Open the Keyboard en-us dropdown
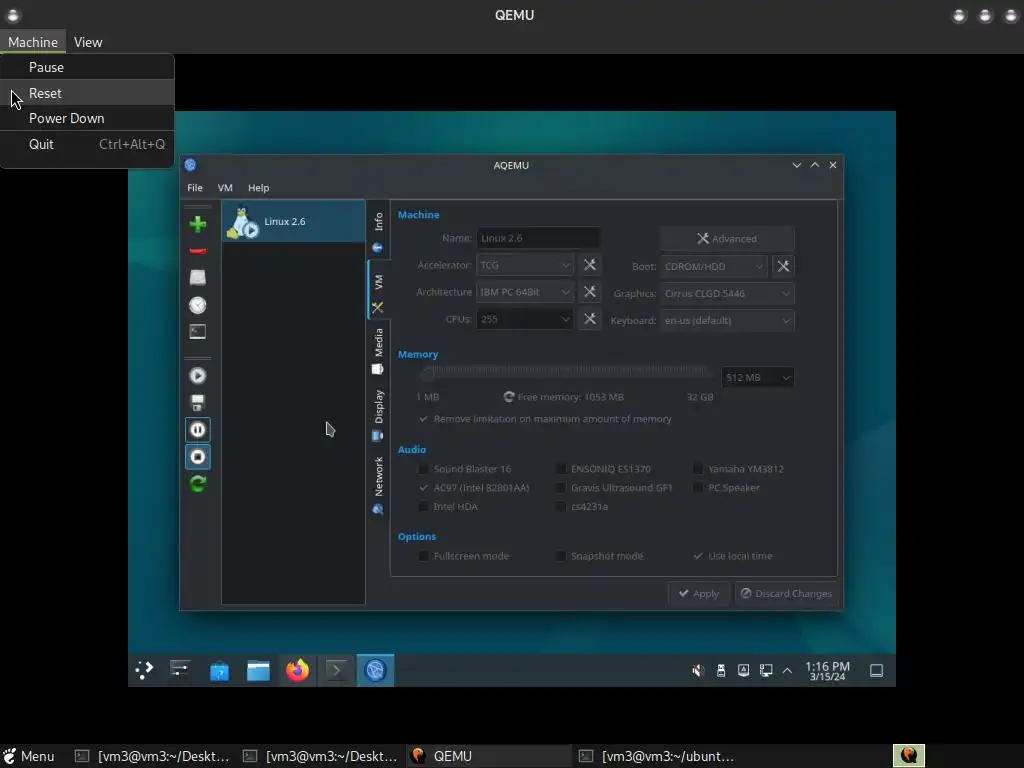The image size is (1024, 768). click(728, 320)
